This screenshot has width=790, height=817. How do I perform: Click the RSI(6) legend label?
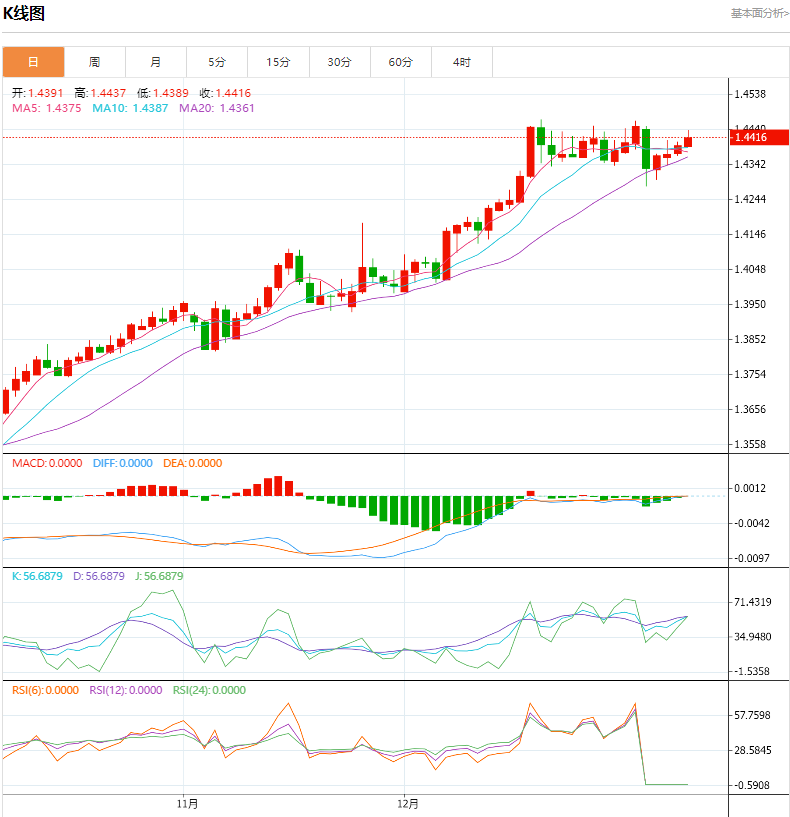coord(44,690)
